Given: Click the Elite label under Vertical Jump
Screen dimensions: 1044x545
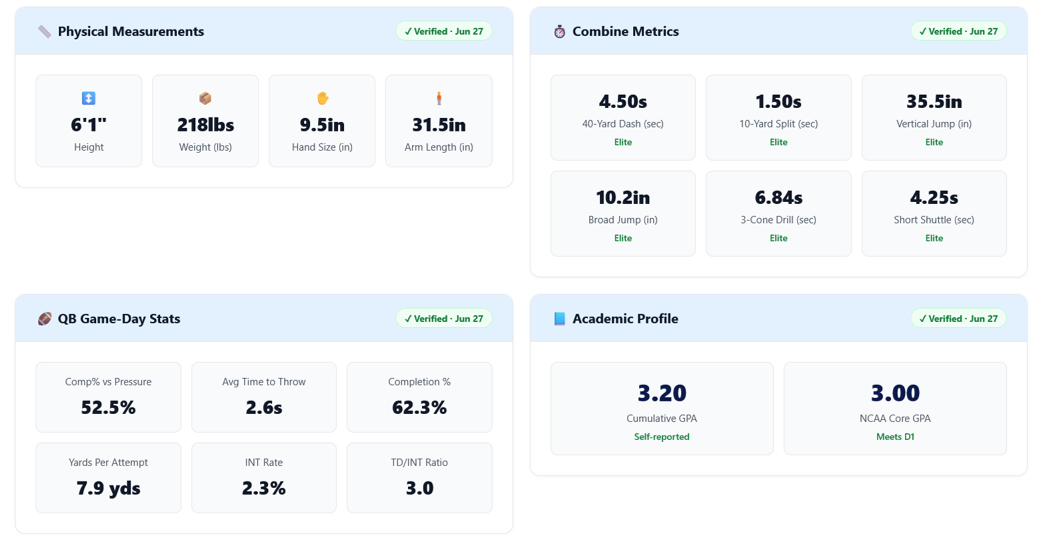Looking at the screenshot, I should [934, 142].
